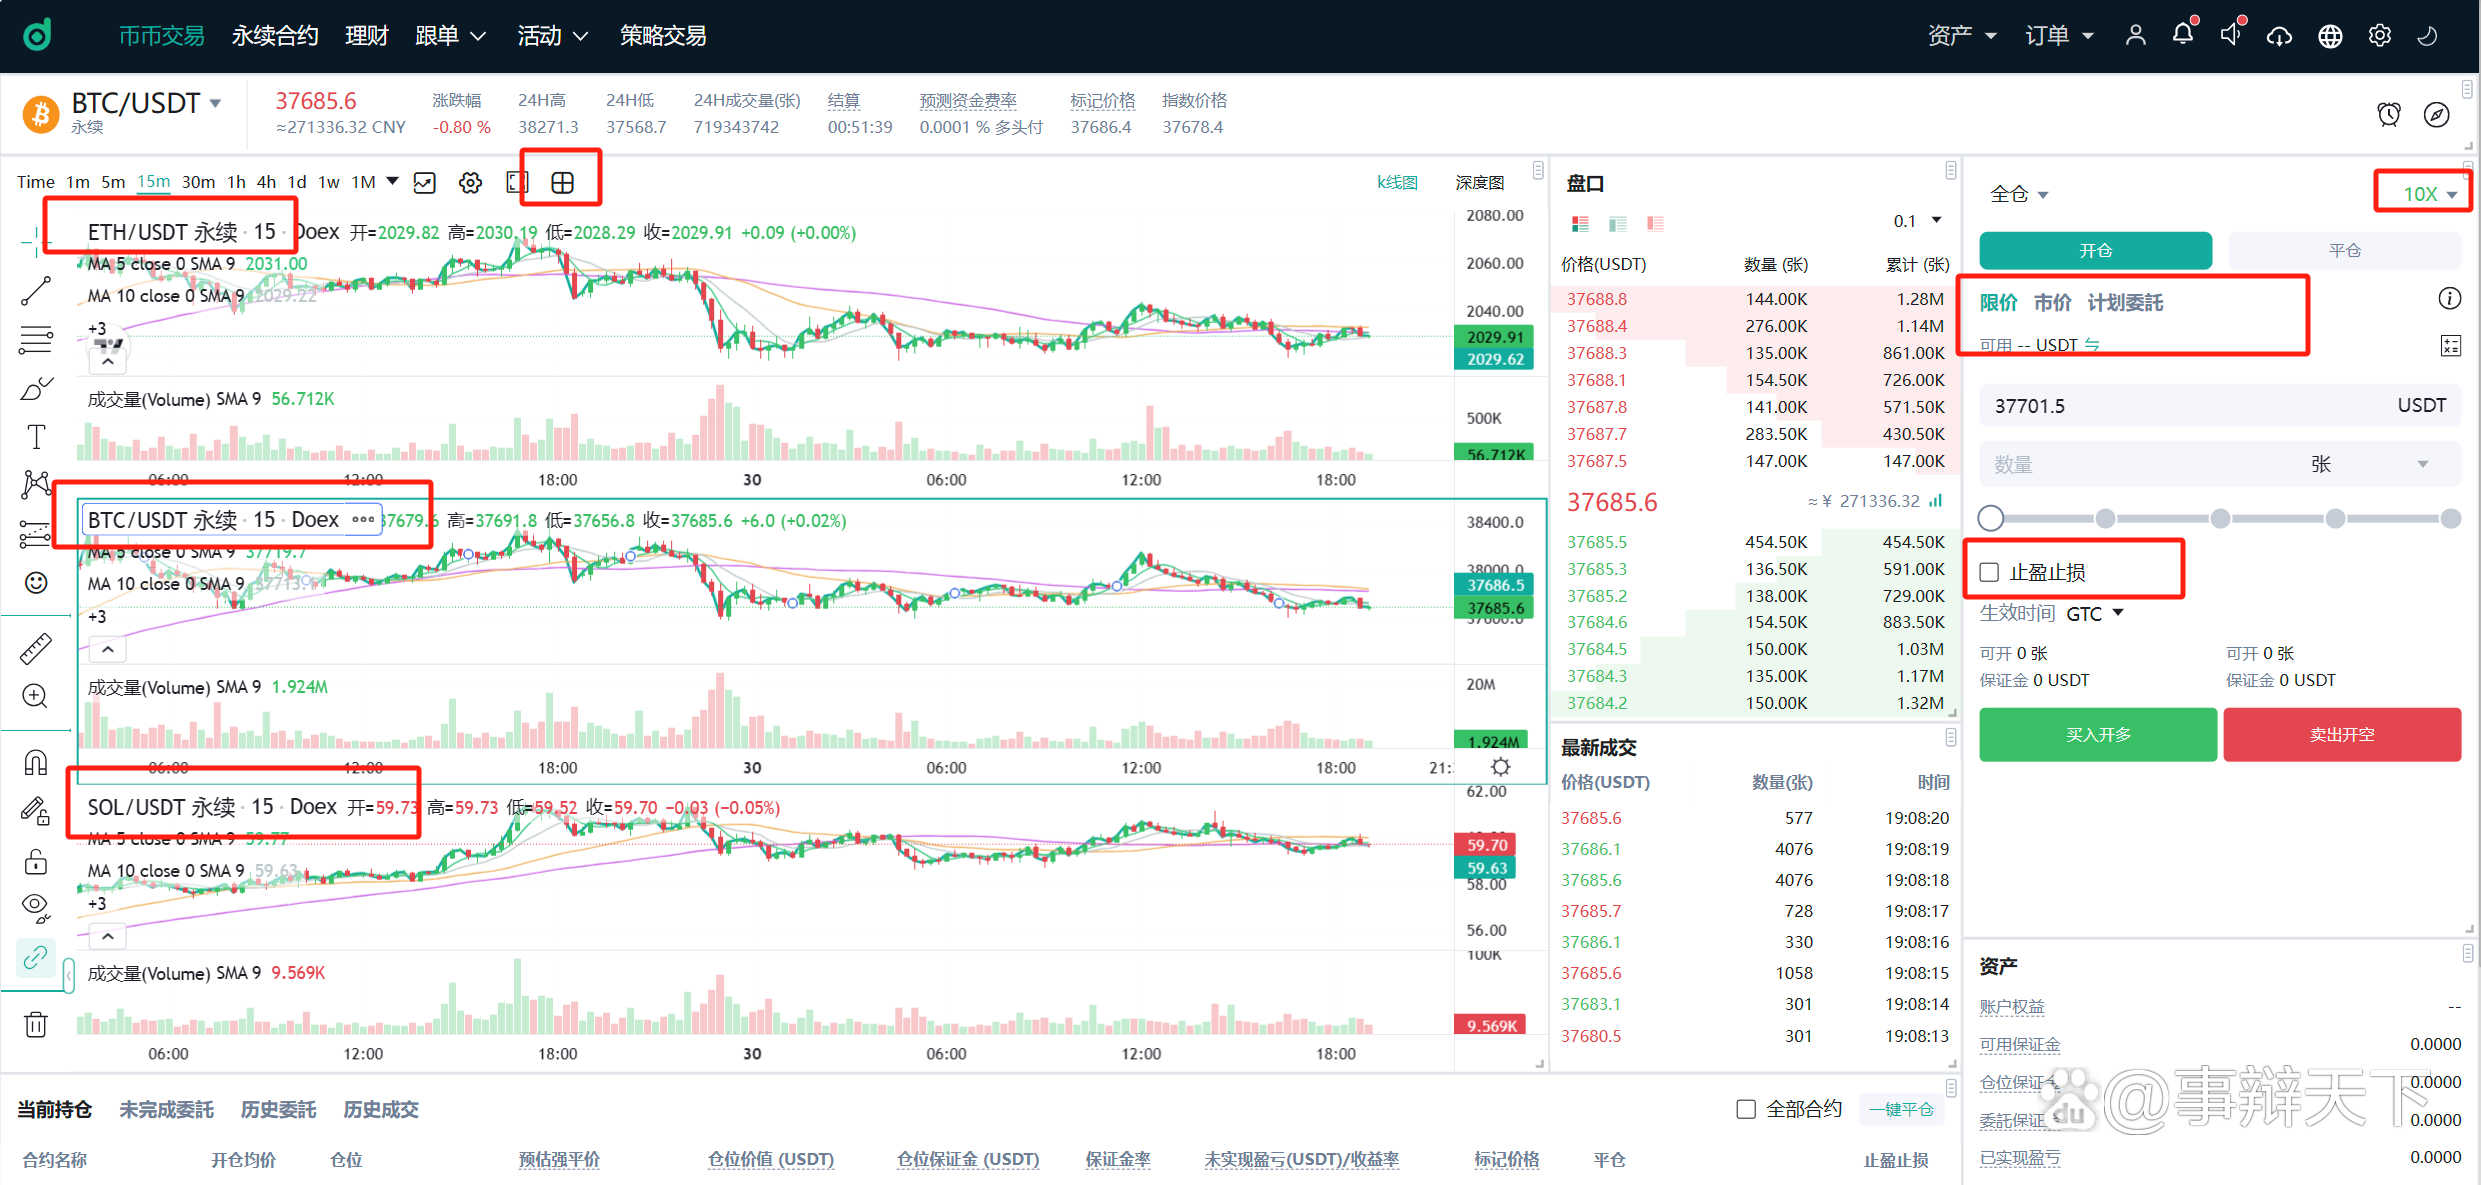Open the language globe icon
2481x1185 pixels.
tap(2330, 36)
